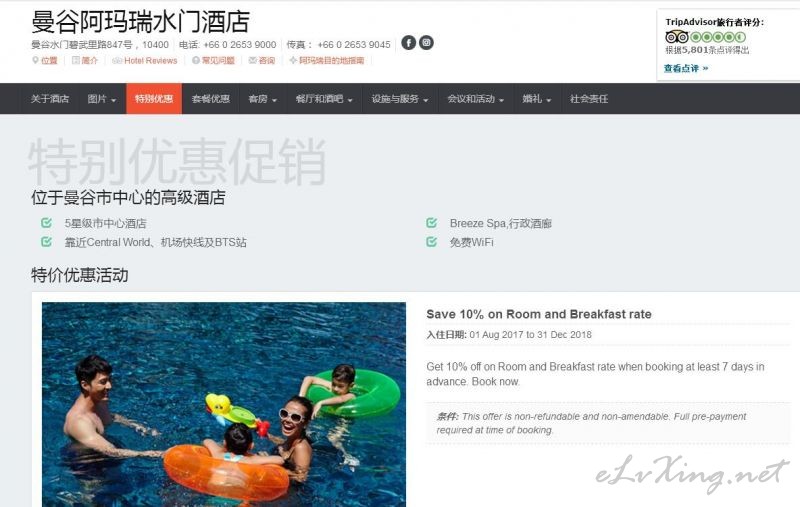This screenshot has width=800, height=507.
Task: Open the family pool photo thumbnail
Action: pyautogui.click(x=223, y=404)
